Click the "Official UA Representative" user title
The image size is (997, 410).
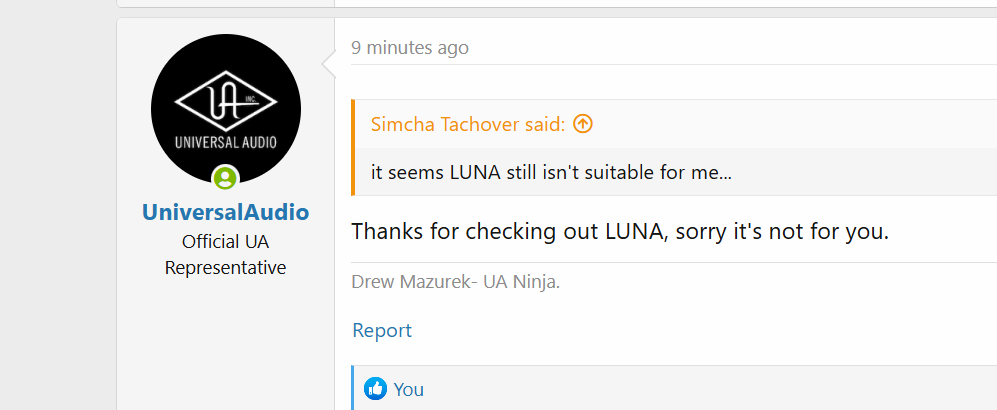click(x=225, y=255)
